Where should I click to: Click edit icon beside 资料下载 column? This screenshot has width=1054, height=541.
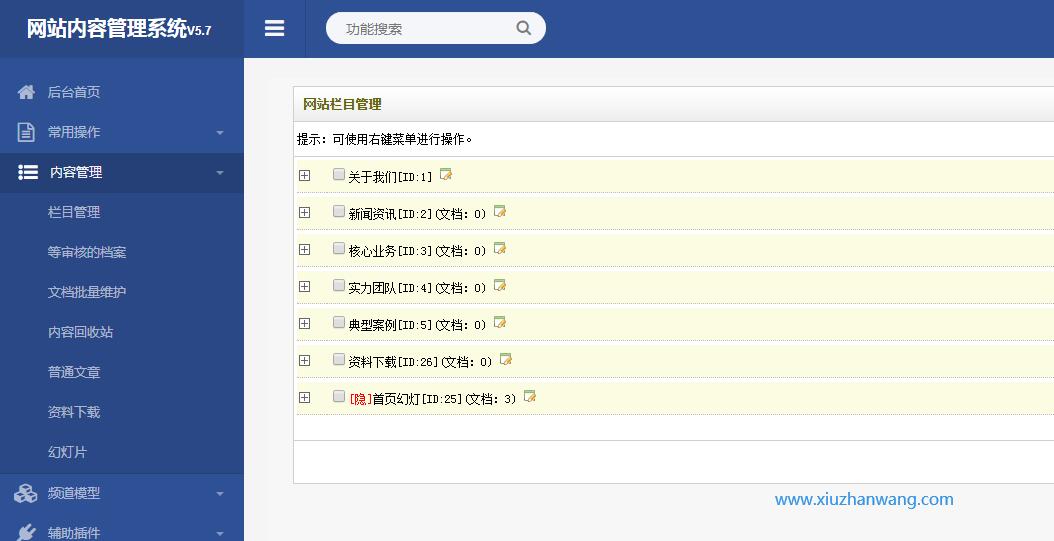click(506, 360)
